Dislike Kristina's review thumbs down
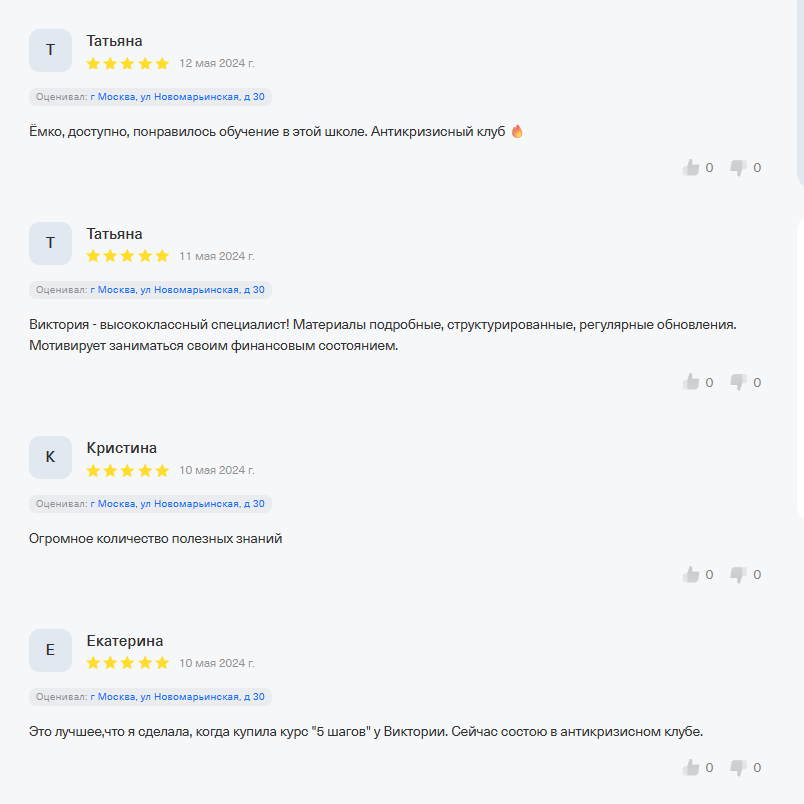 [739, 575]
